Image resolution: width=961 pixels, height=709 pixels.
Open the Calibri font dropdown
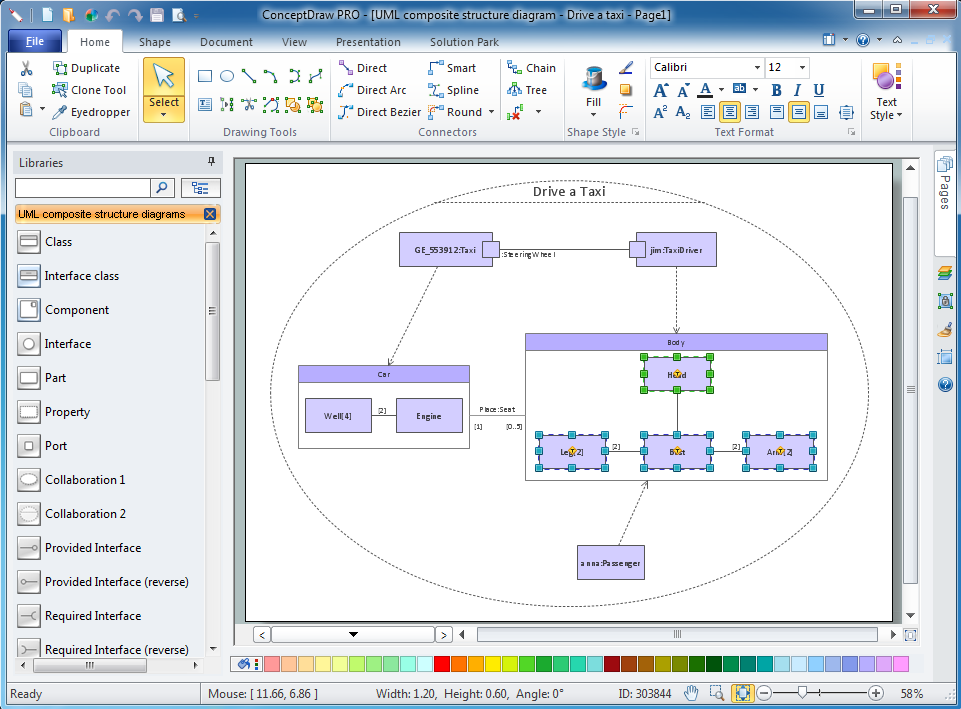point(758,67)
